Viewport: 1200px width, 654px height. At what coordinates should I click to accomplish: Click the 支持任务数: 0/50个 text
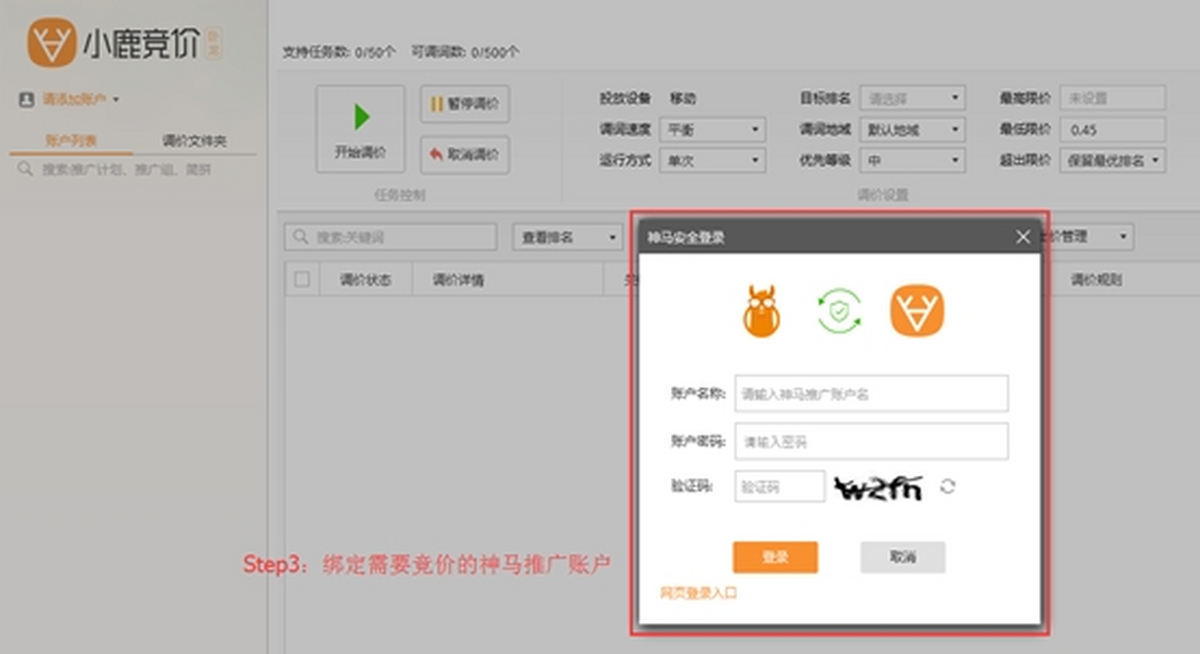pyautogui.click(x=339, y=52)
